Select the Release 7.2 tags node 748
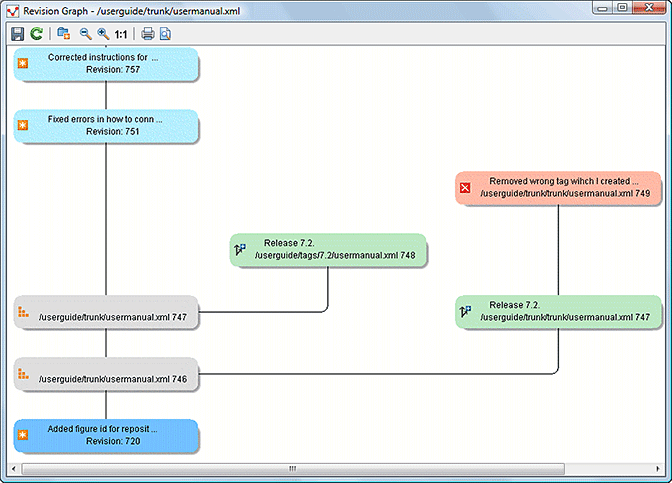Viewport: 672px width, 483px height. [x=328, y=250]
